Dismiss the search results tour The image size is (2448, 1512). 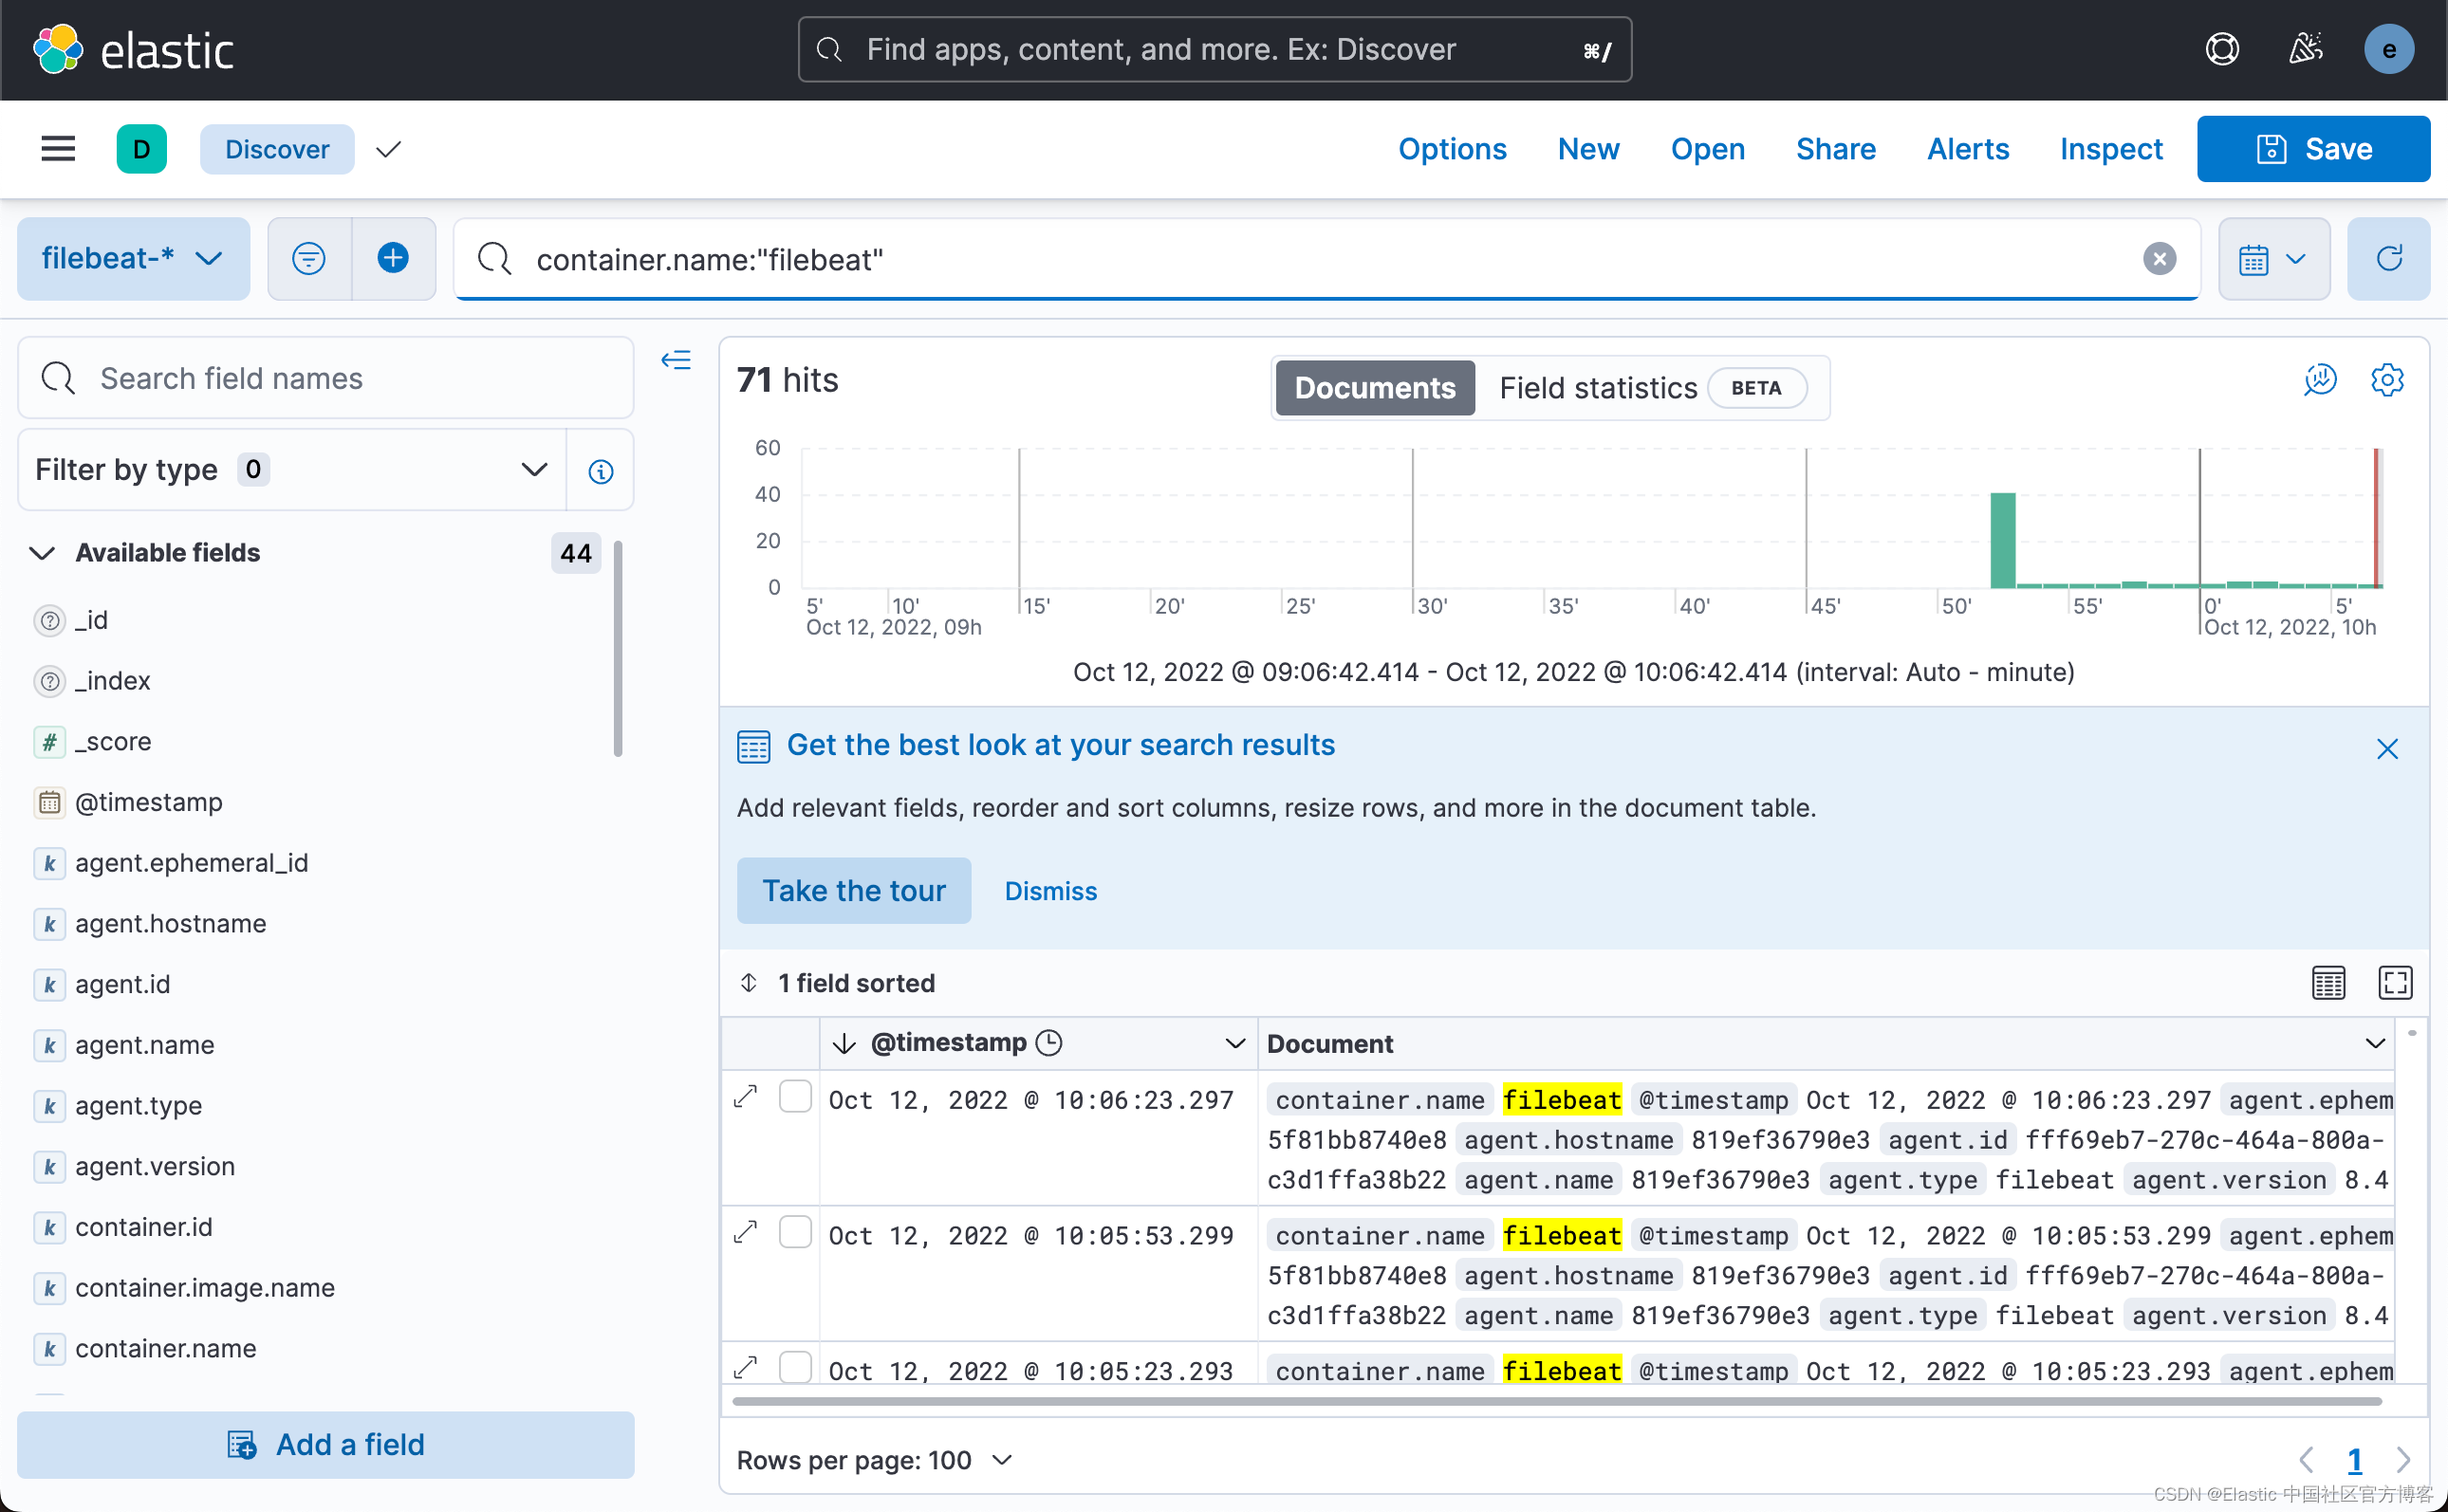point(1050,890)
